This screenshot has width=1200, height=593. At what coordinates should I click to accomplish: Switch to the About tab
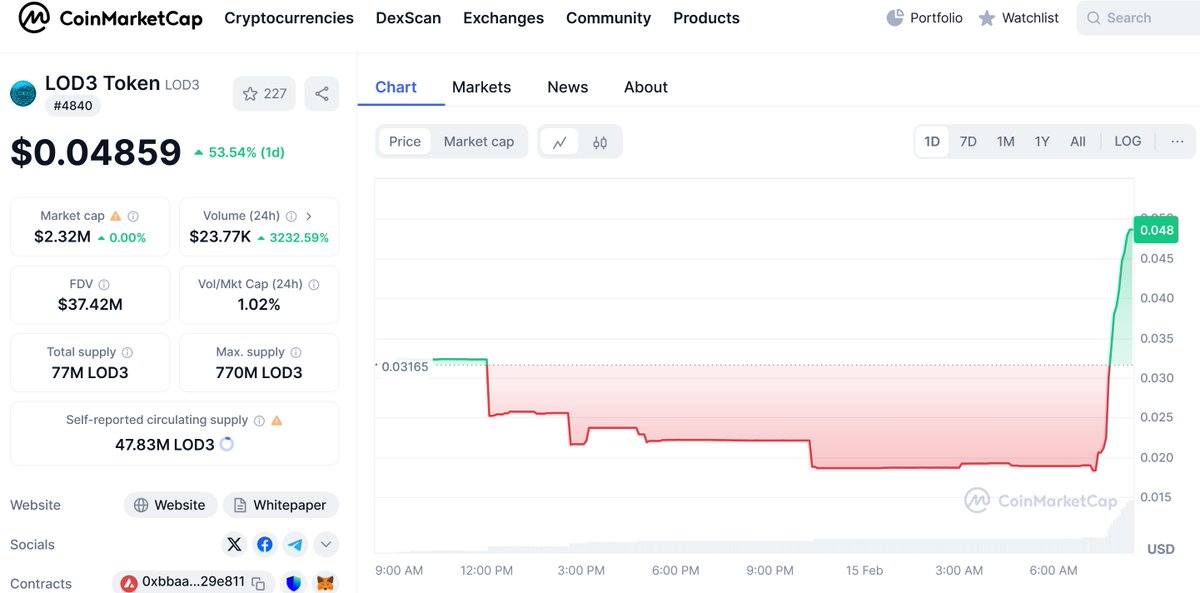645,87
